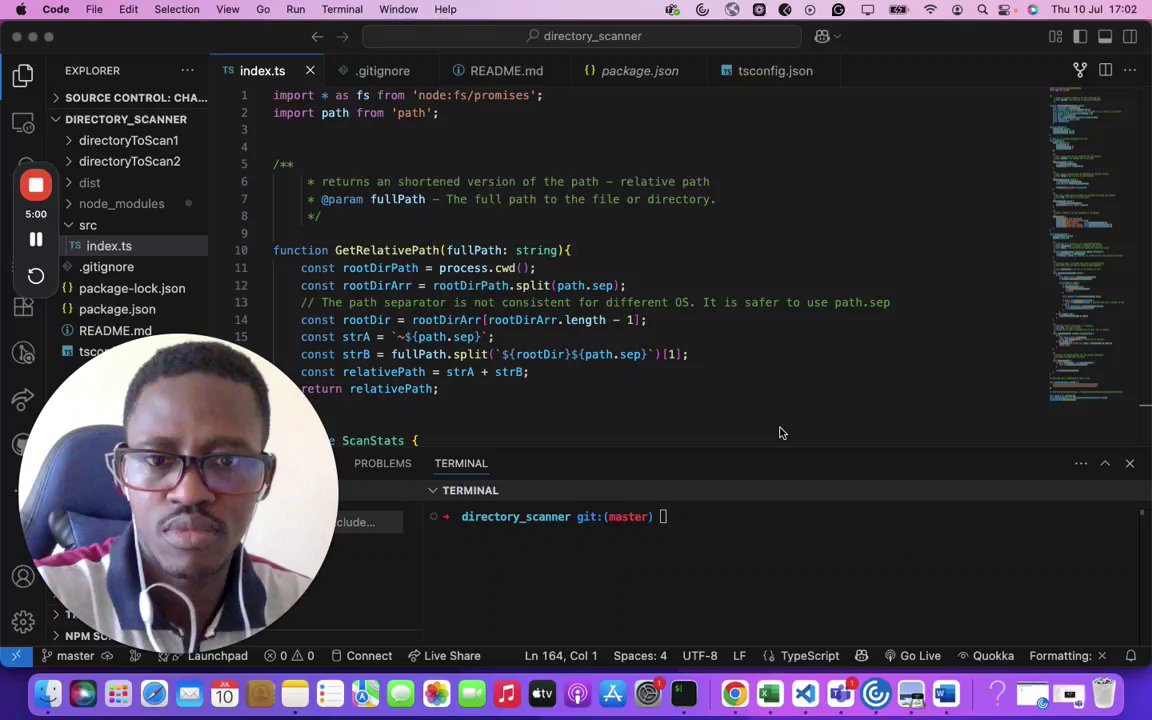Open notifications bell in status bar

pos(1131,656)
